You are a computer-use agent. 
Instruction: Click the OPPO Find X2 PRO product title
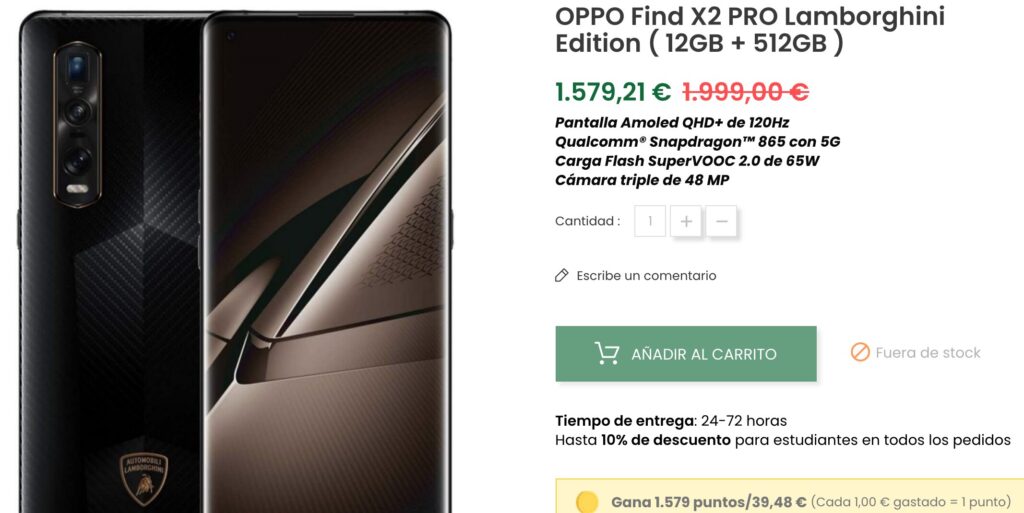750,29
